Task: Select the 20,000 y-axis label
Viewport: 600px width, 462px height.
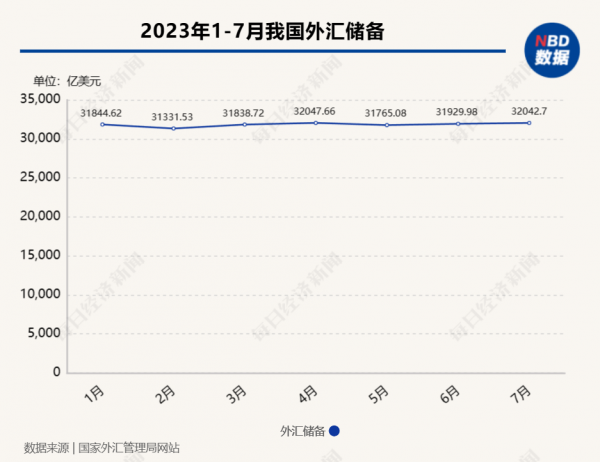Action: (41, 216)
